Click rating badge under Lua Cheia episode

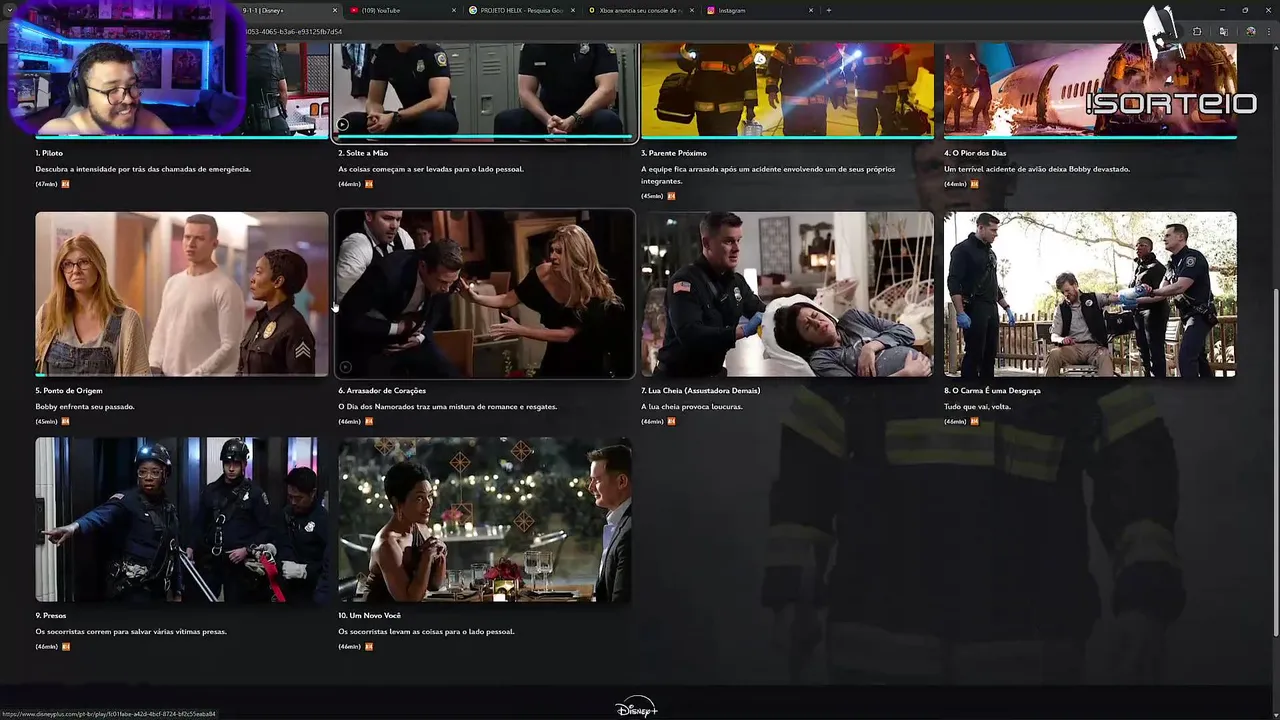(x=671, y=422)
